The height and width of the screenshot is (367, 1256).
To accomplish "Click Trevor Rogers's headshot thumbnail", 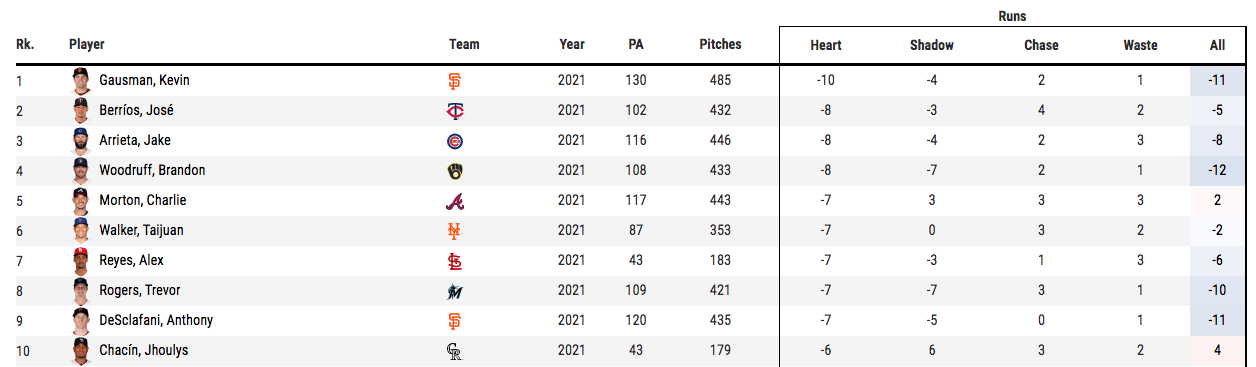I will [x=81, y=291].
